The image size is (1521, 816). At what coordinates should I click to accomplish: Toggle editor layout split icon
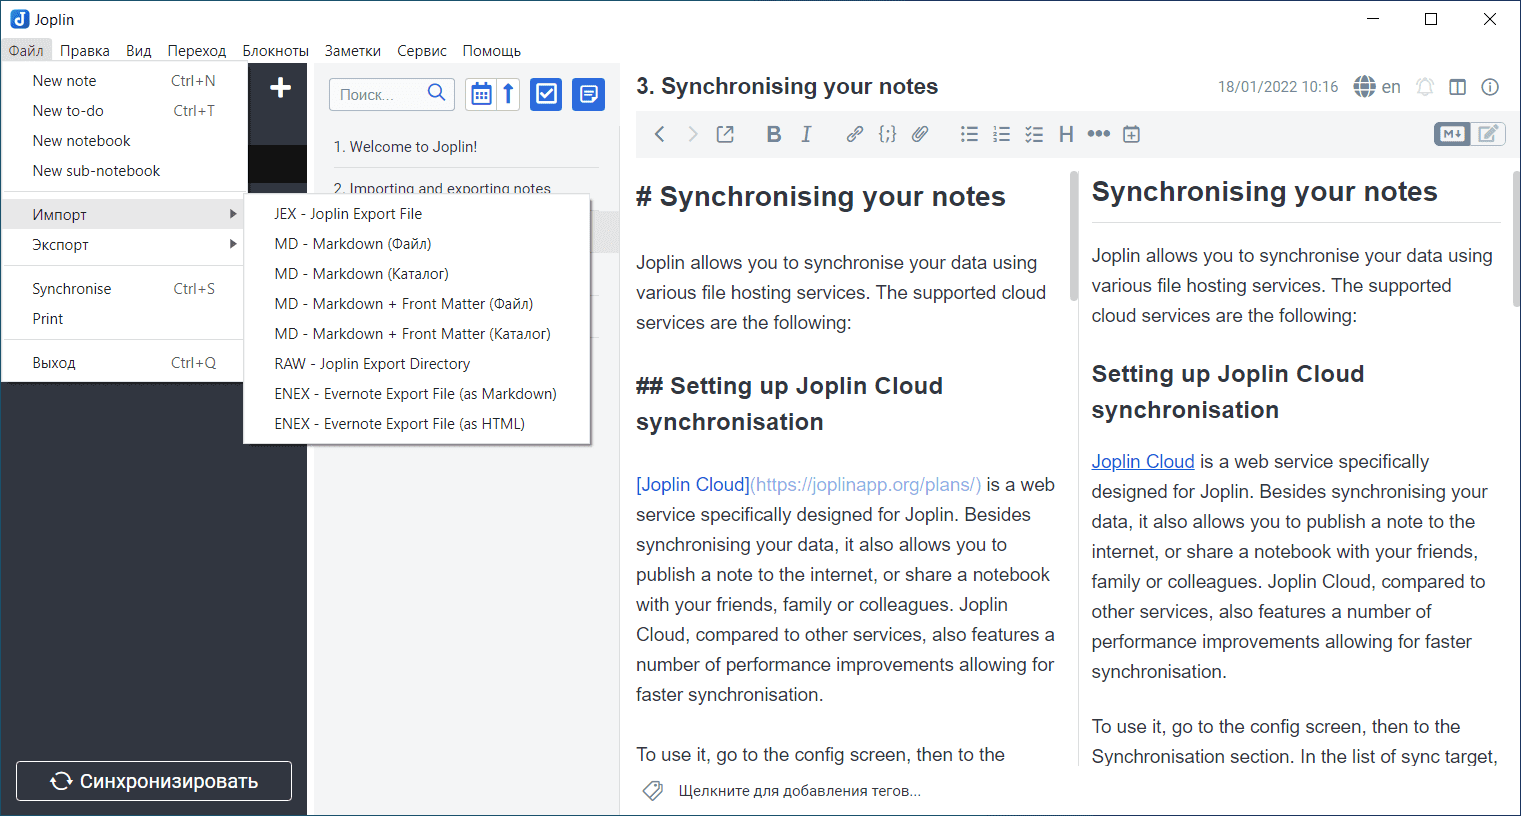pos(1458,87)
